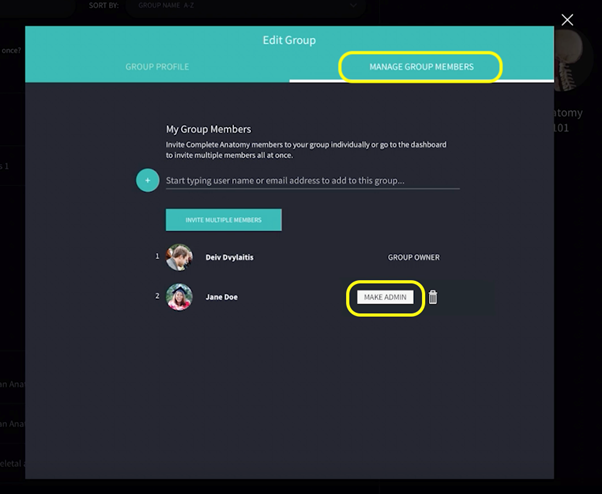
Task: Click the Group Owner label
Action: click(x=413, y=257)
